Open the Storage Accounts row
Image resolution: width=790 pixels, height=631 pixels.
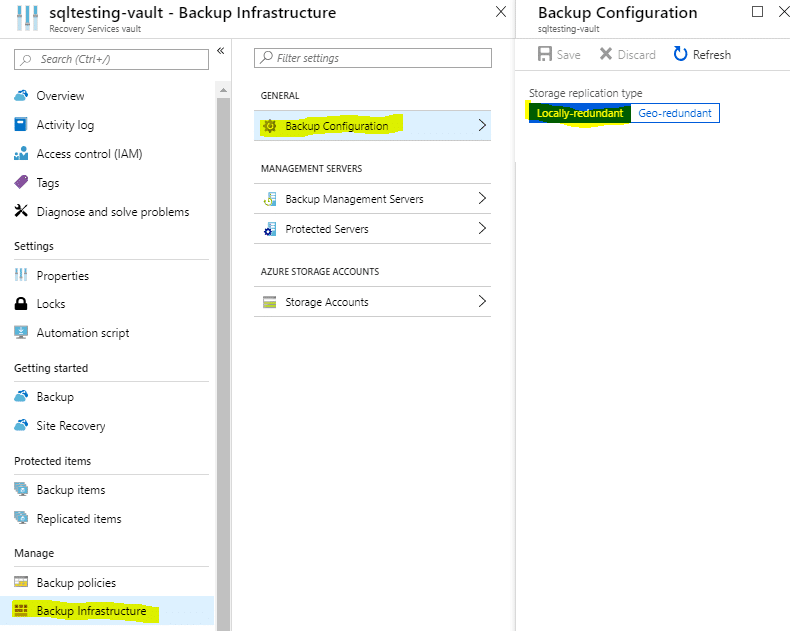(372, 302)
